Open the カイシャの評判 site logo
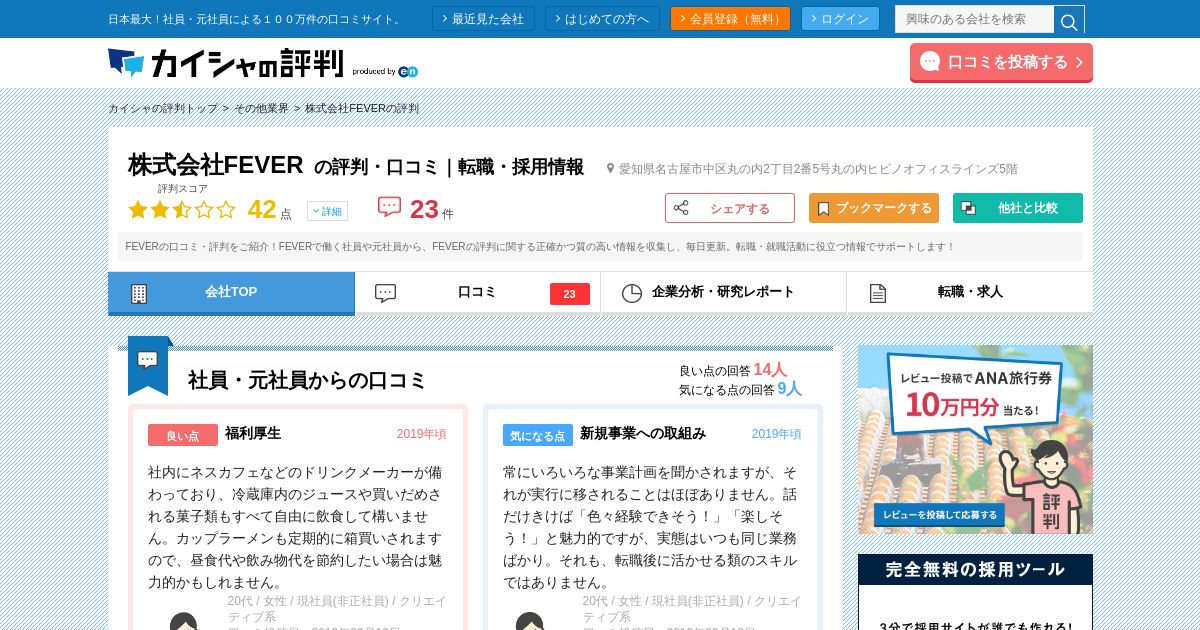 click(x=226, y=63)
